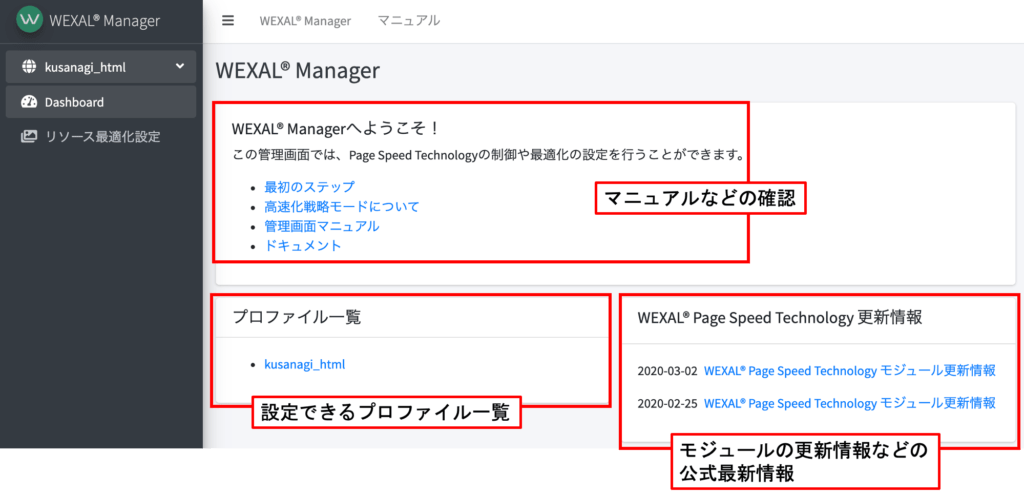Open the ドキュメント link
This screenshot has height=494, width=1024.
[x=302, y=246]
